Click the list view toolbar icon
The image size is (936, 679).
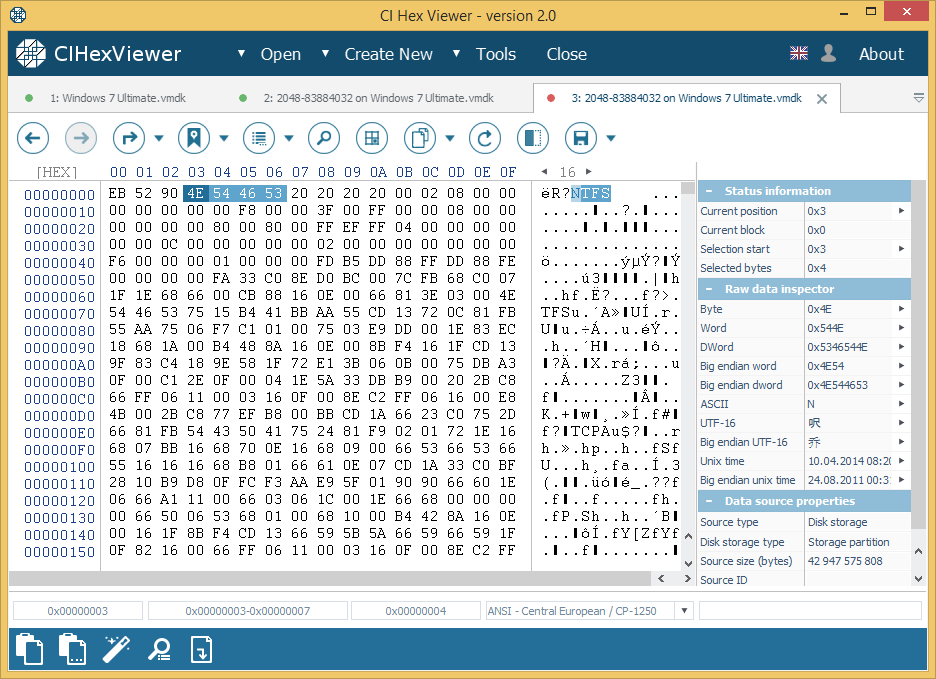(x=259, y=139)
